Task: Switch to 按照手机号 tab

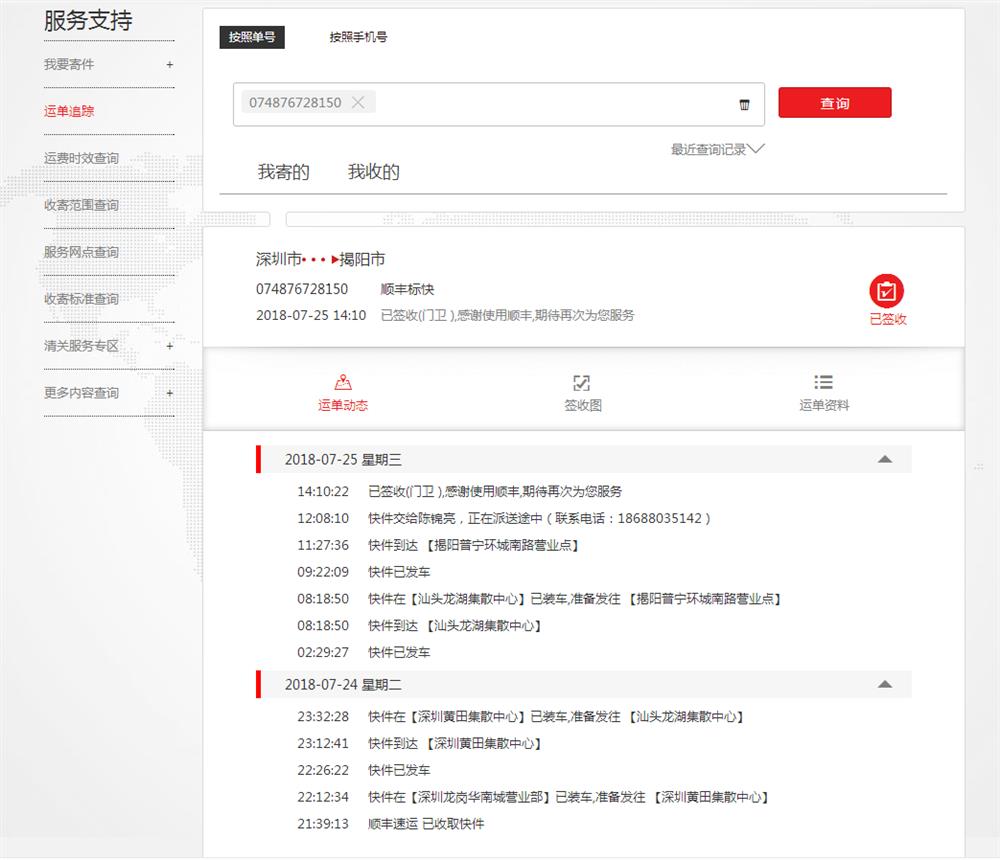Action: click(x=358, y=37)
